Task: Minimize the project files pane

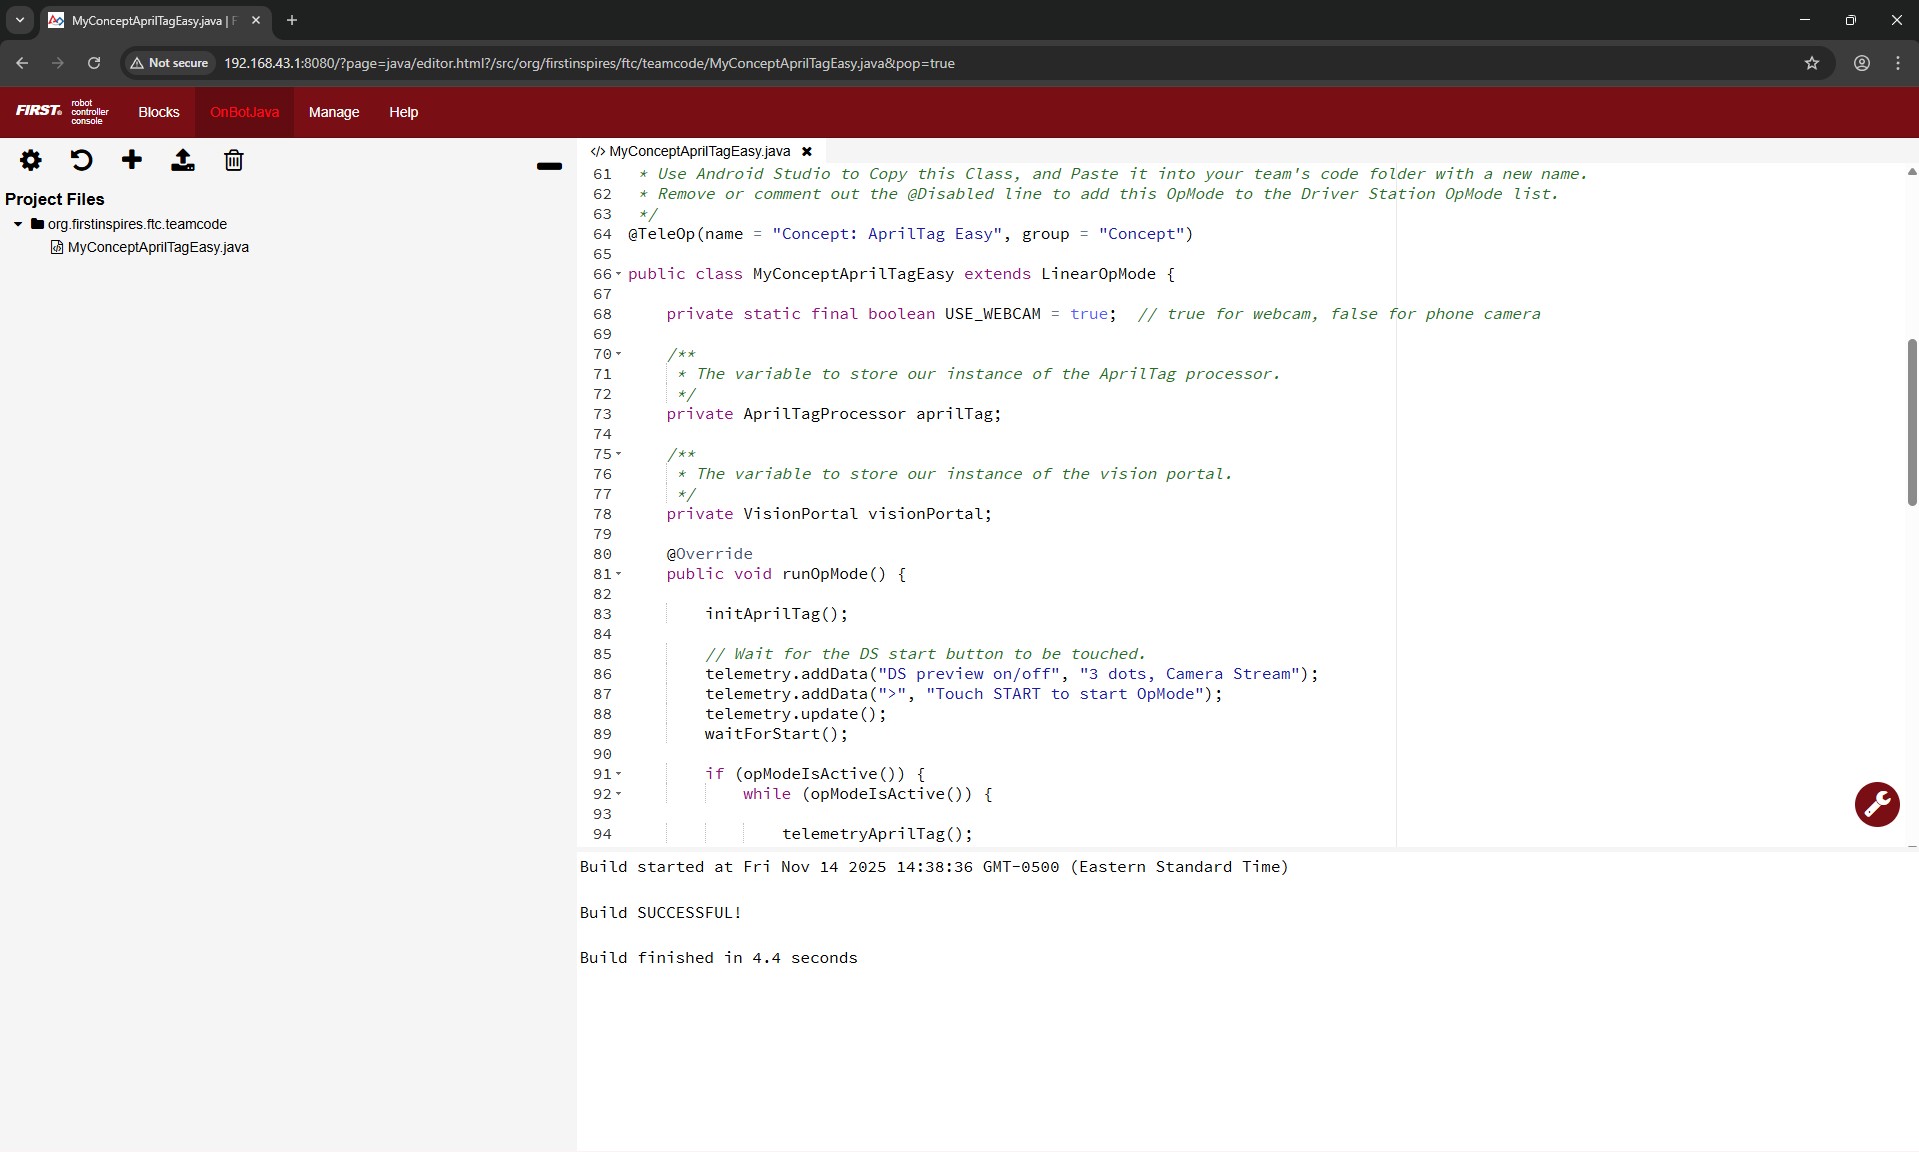Action: click(x=549, y=166)
